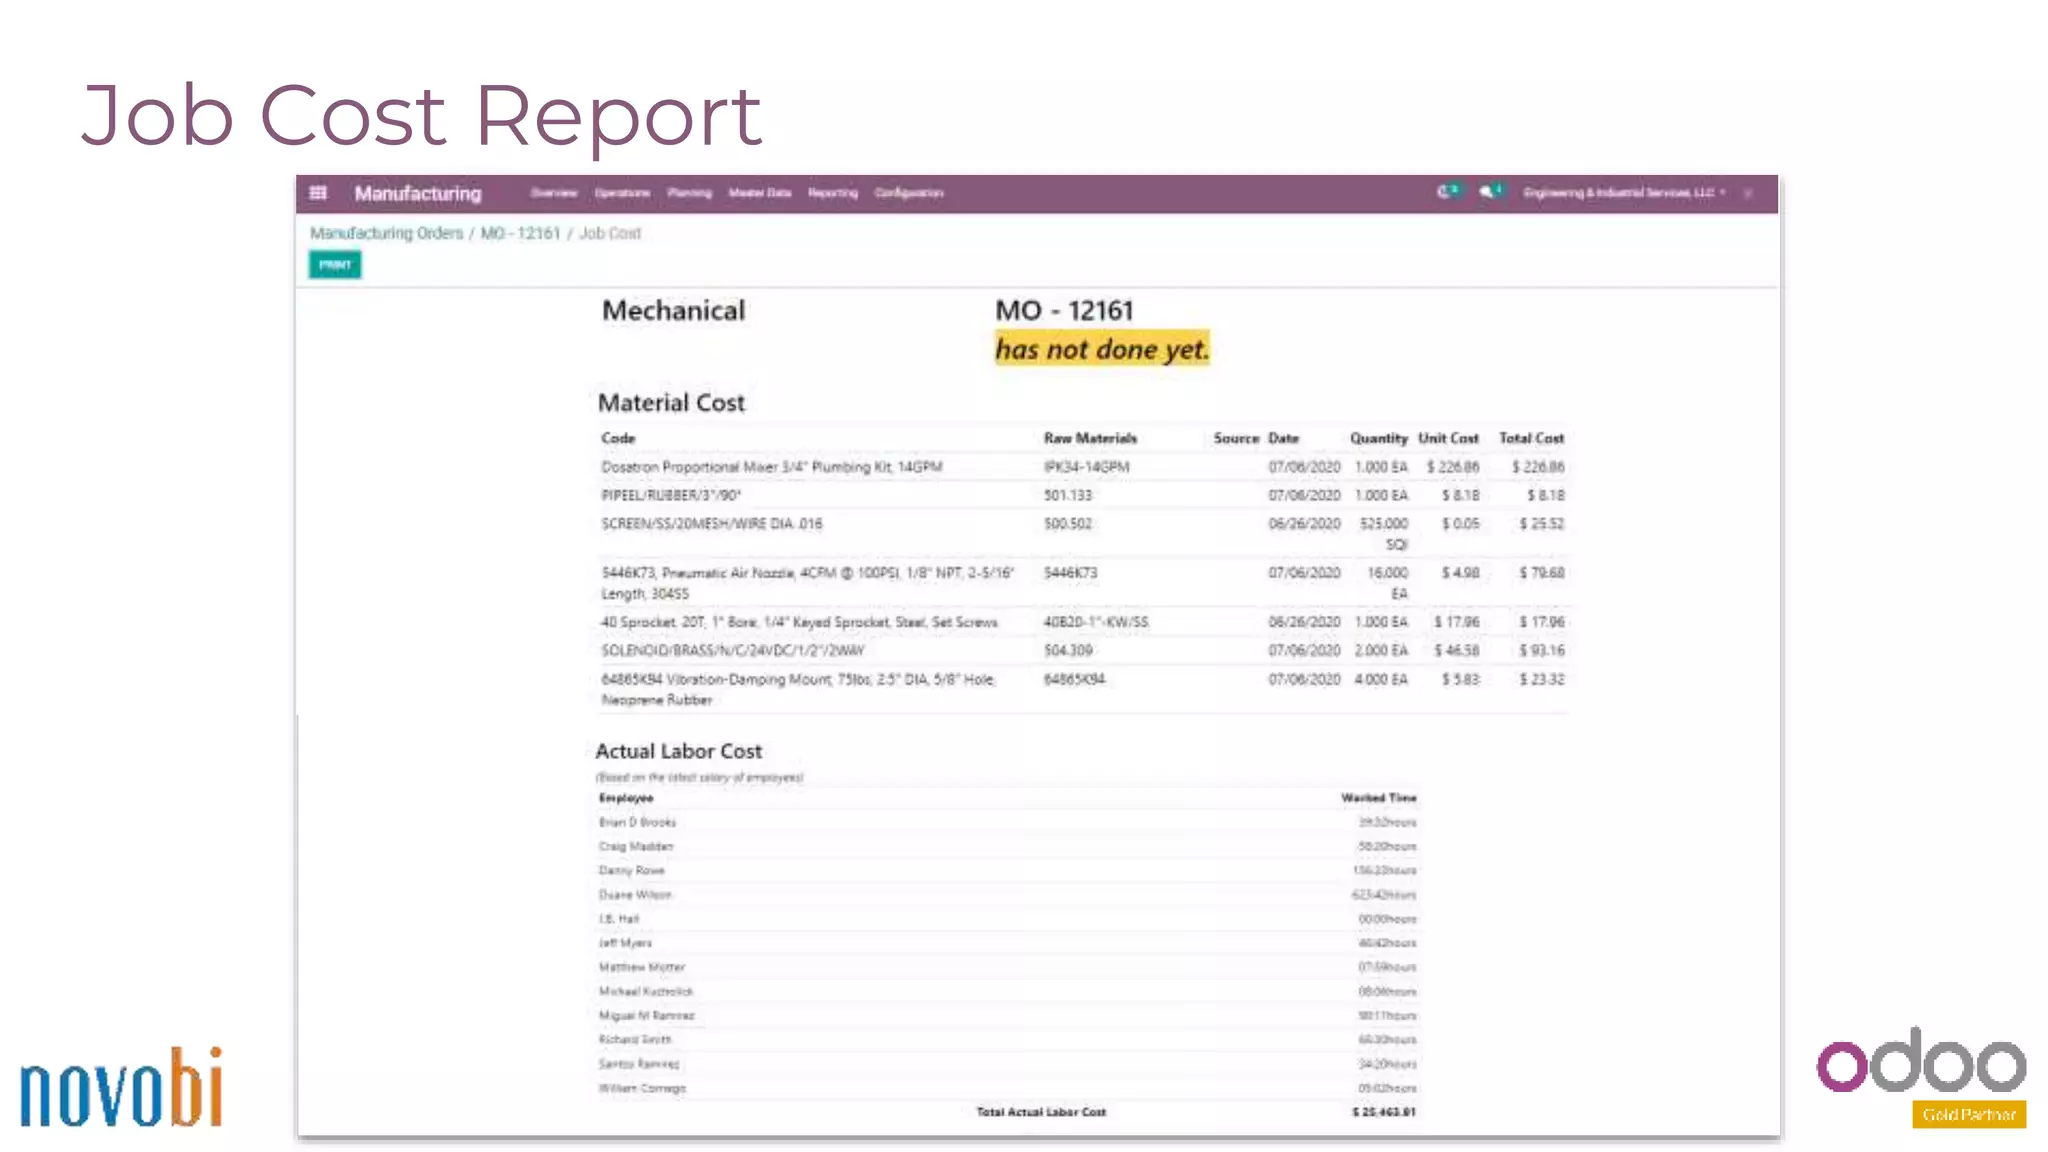
Task: Open the Overview menu
Action: pos(554,193)
